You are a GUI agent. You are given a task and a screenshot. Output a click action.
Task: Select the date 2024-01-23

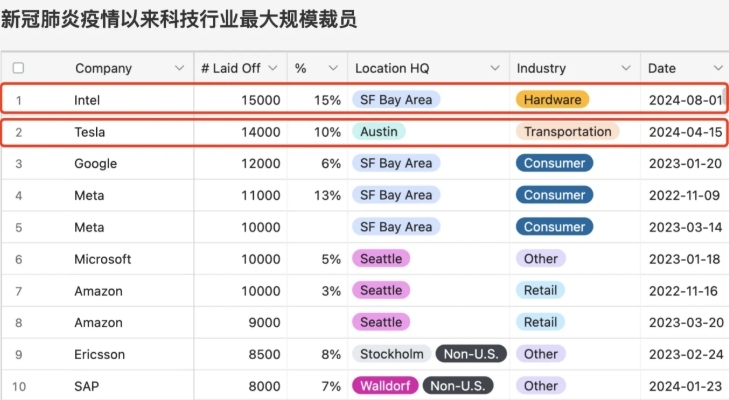pos(685,386)
